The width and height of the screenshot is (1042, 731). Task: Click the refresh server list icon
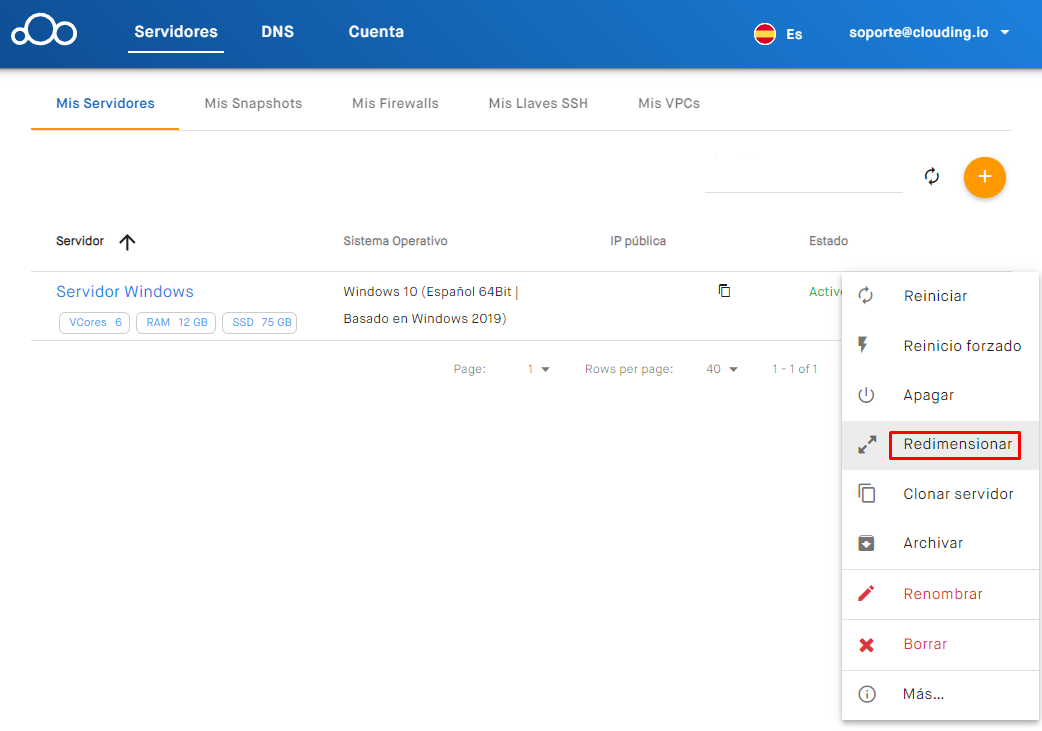point(932,177)
